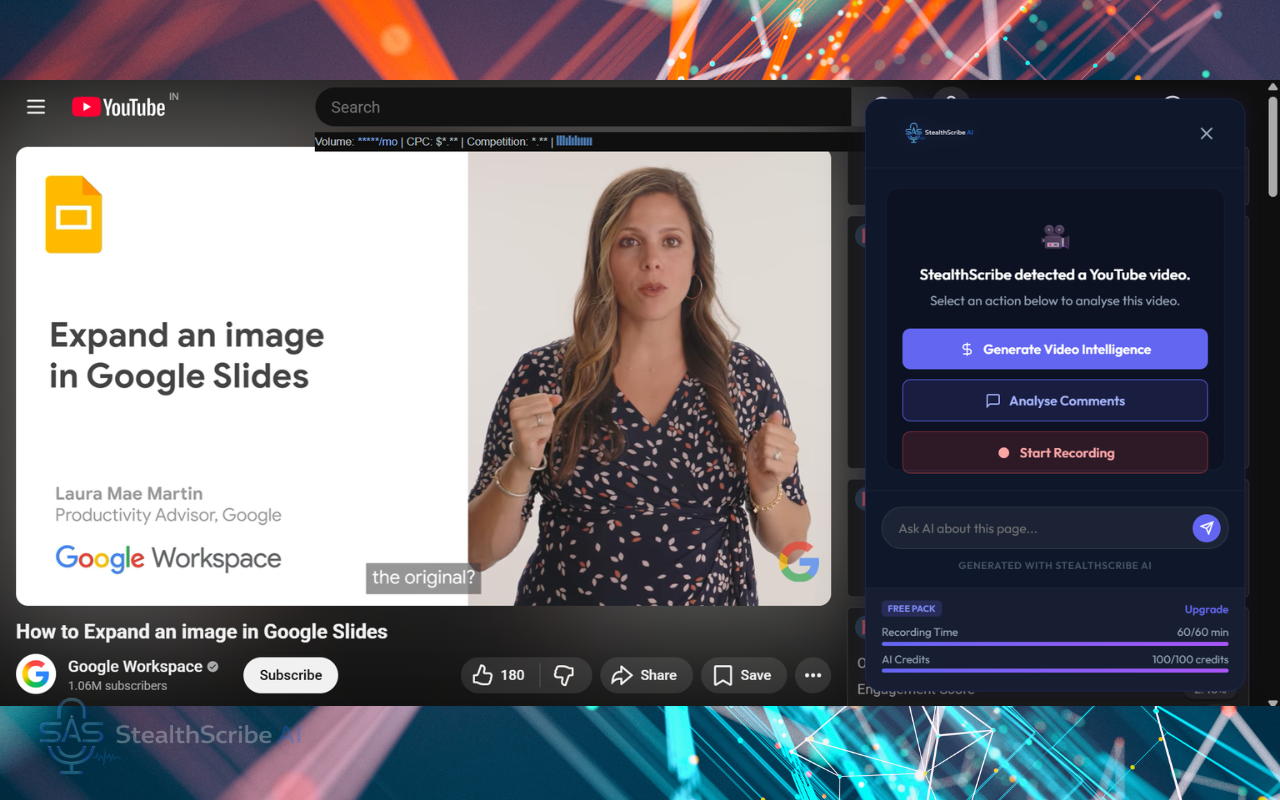Open the YouTube hamburger menu
1280x800 pixels.
36,107
